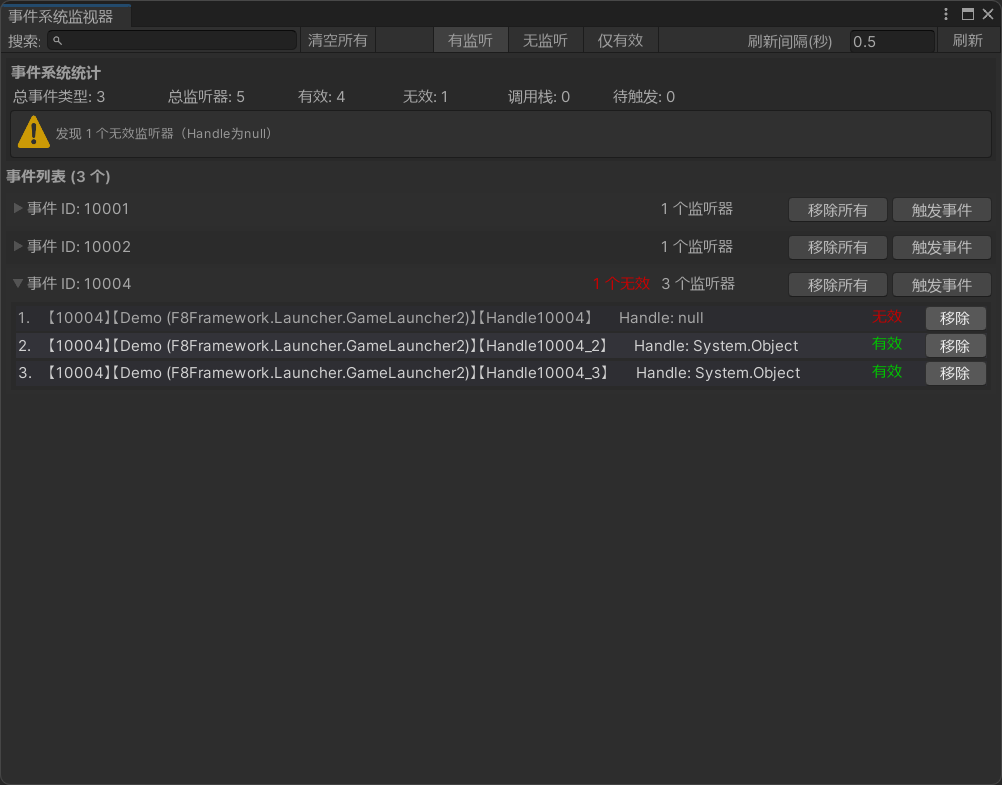Trigger event 10004 with 触发事件
The width and height of the screenshot is (1002, 785).
(x=941, y=284)
